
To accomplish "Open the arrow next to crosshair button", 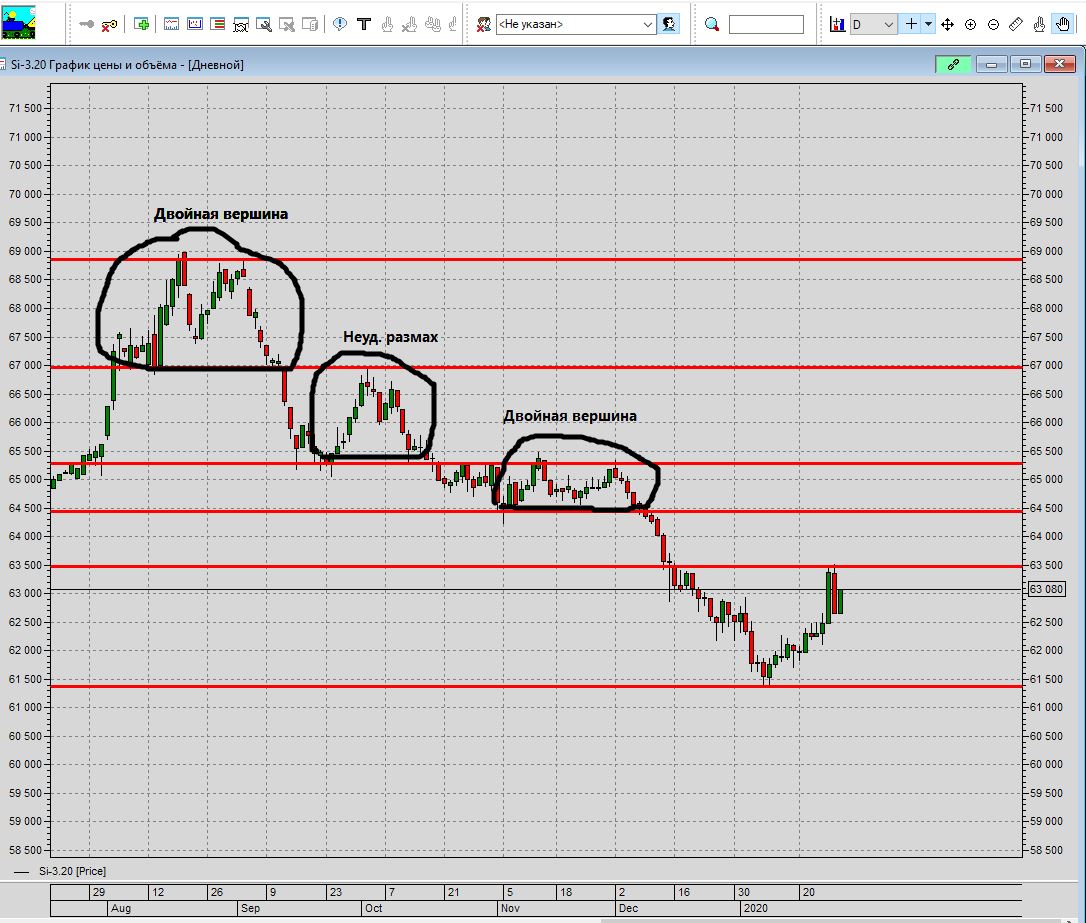I will (928, 24).
